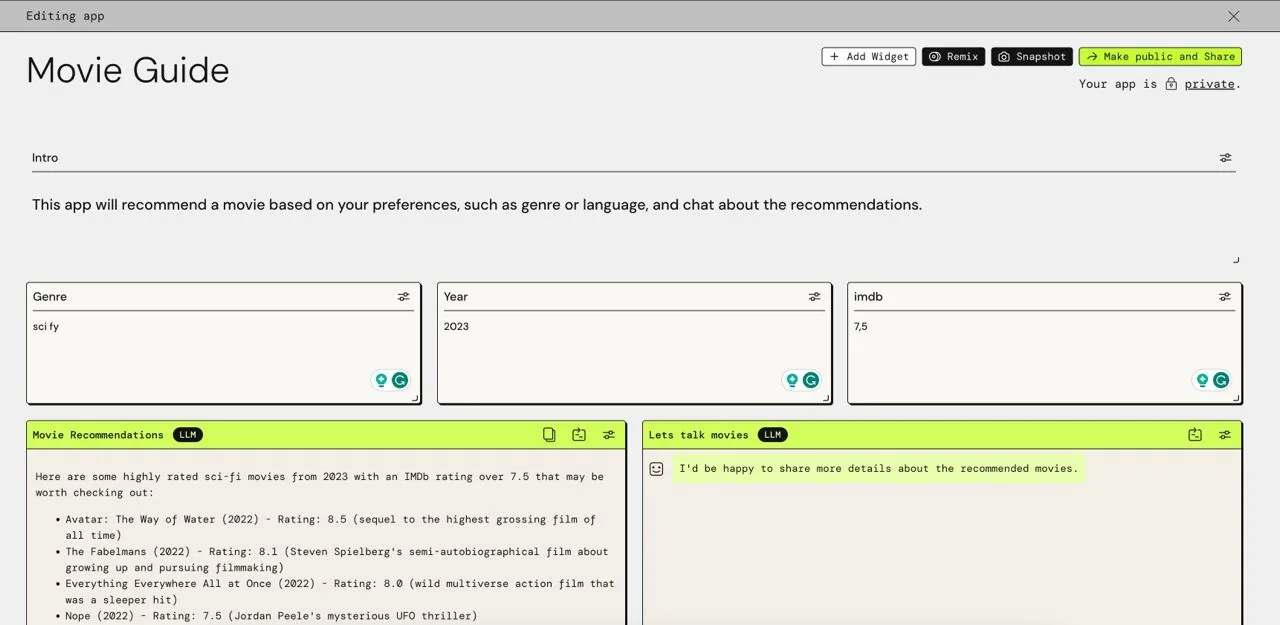
Task: Click the Add Widget button
Action: (x=869, y=57)
